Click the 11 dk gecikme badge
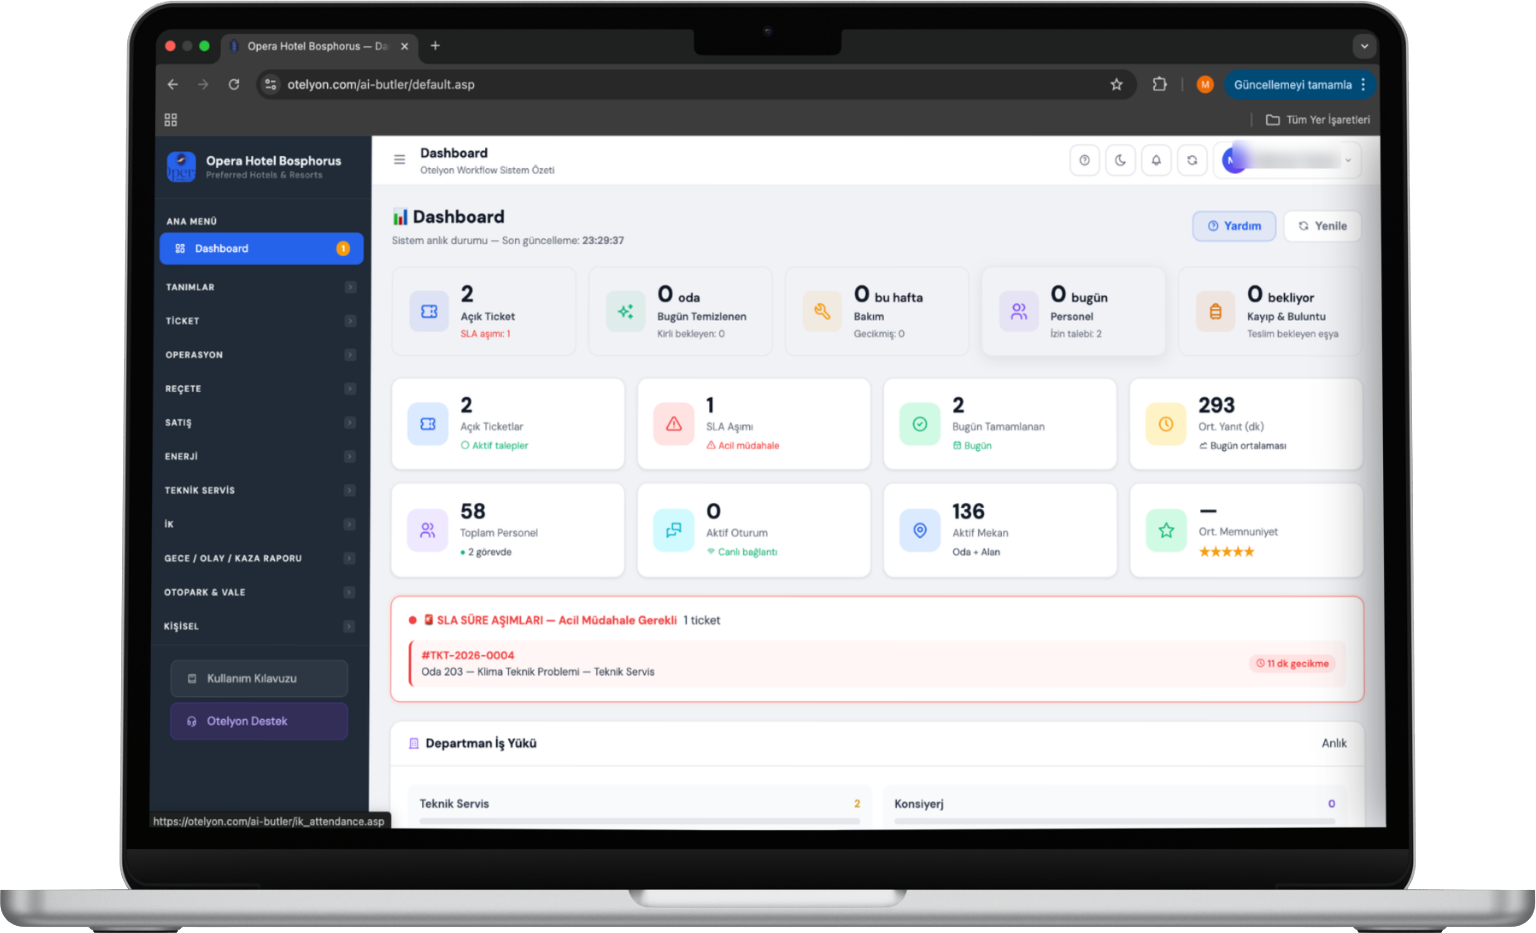 pos(1293,664)
